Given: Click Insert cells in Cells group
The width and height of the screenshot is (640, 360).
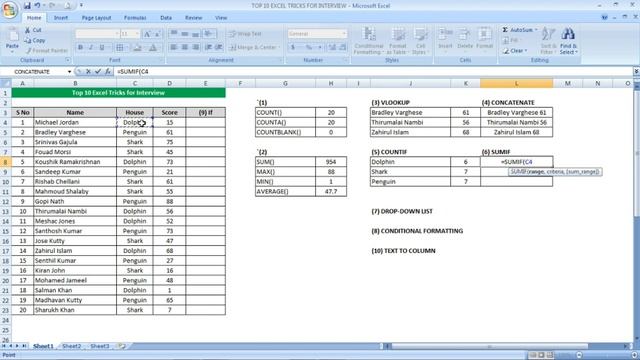Looking at the screenshot, I should (445, 40).
